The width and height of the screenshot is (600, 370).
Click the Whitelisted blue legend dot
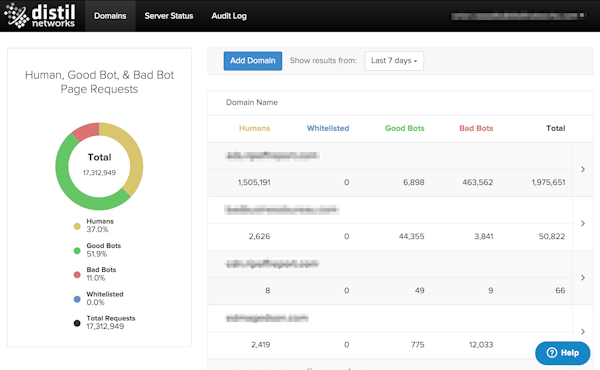point(77,299)
